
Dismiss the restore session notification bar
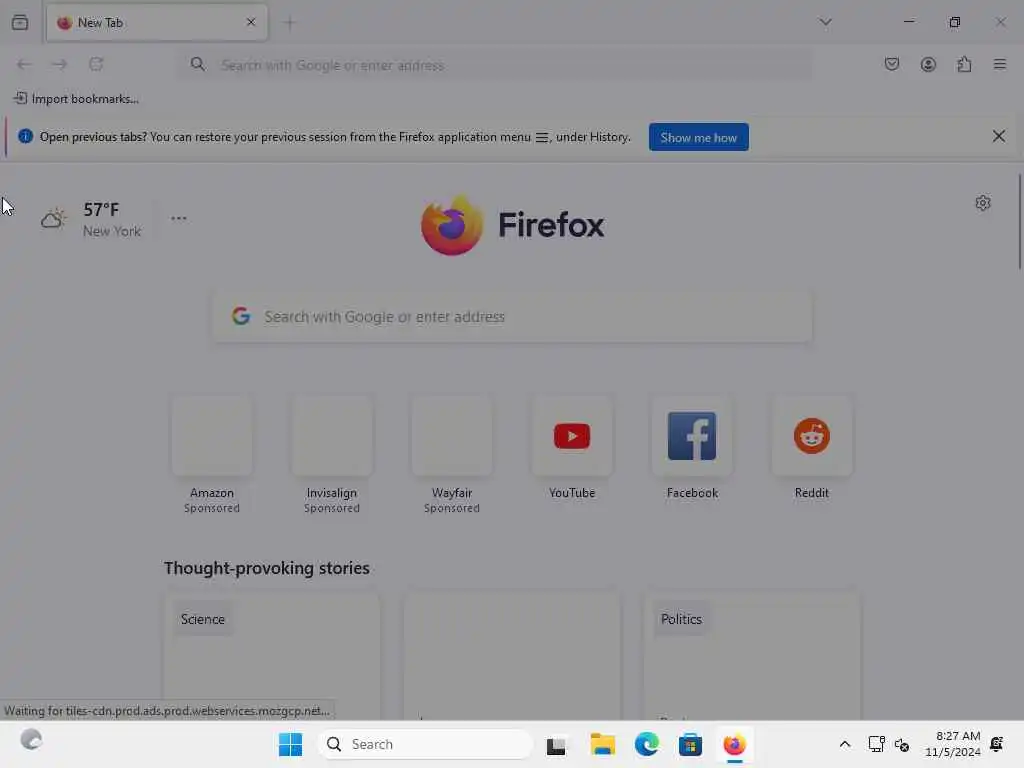[x=999, y=136]
